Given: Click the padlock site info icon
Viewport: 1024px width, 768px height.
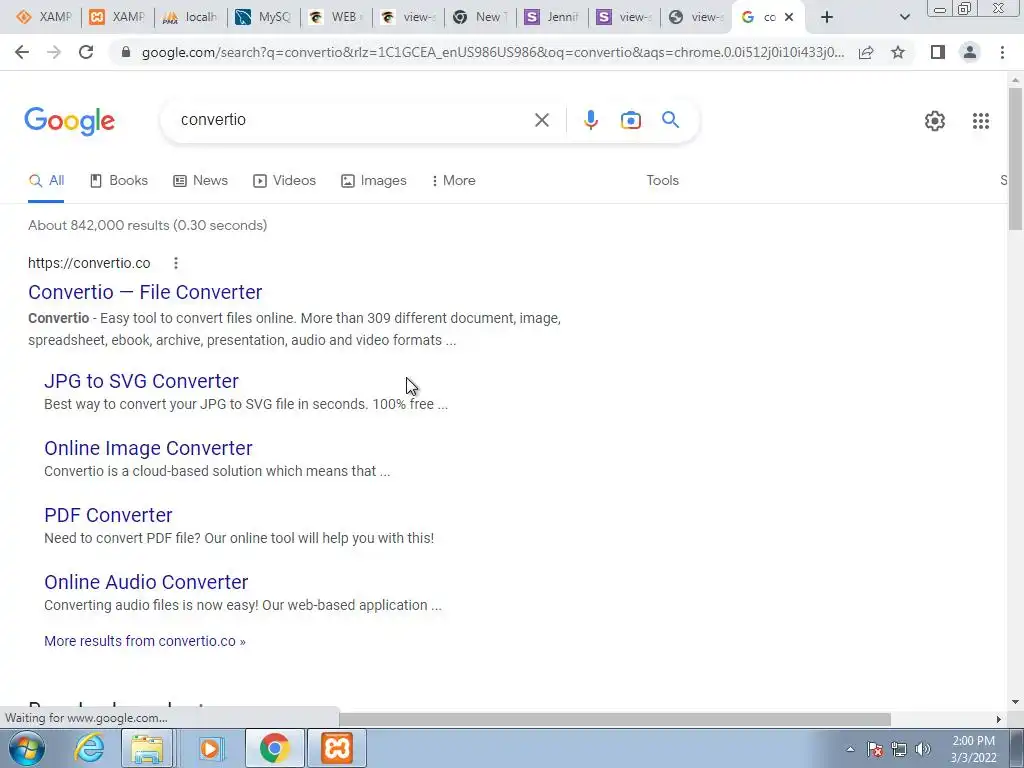Looking at the screenshot, I should [126, 52].
